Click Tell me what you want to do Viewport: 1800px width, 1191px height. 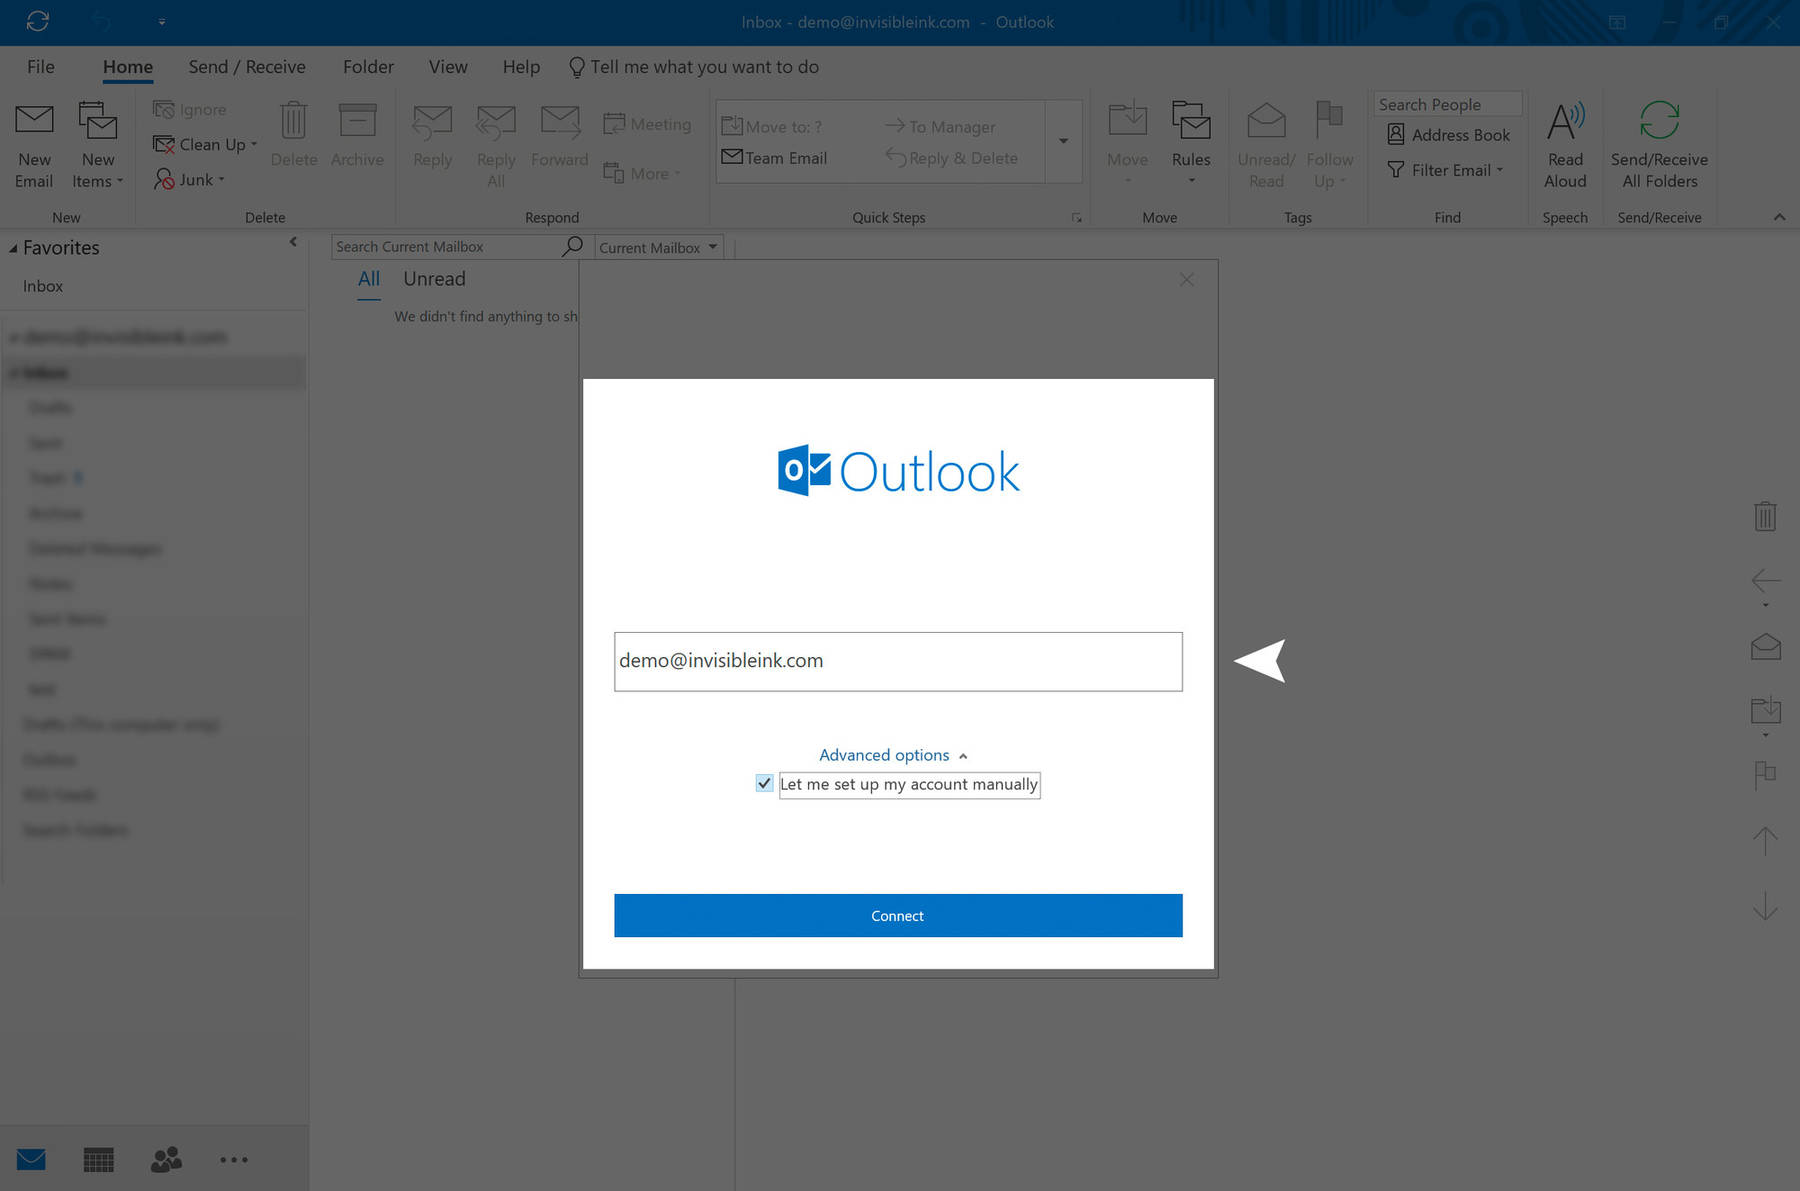(694, 67)
